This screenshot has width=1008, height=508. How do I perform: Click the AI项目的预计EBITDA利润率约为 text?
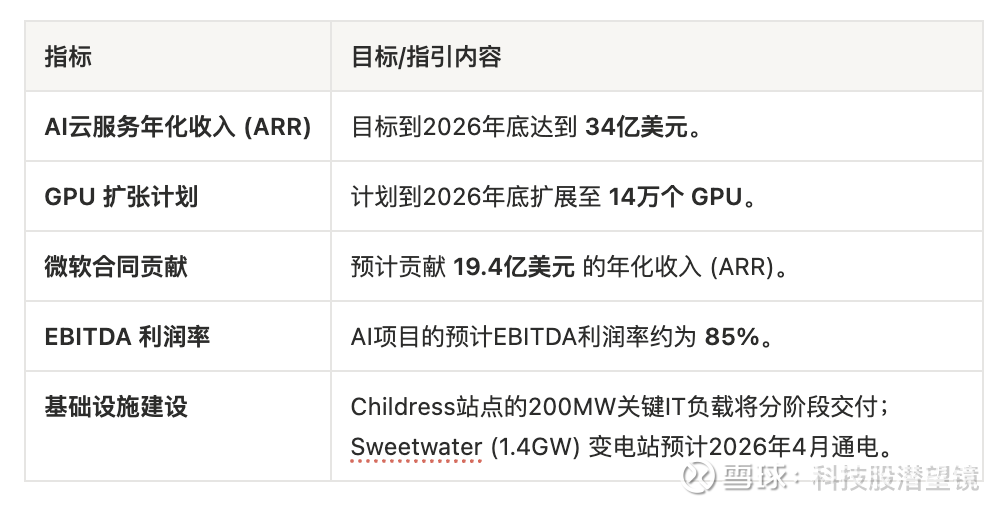point(523,337)
